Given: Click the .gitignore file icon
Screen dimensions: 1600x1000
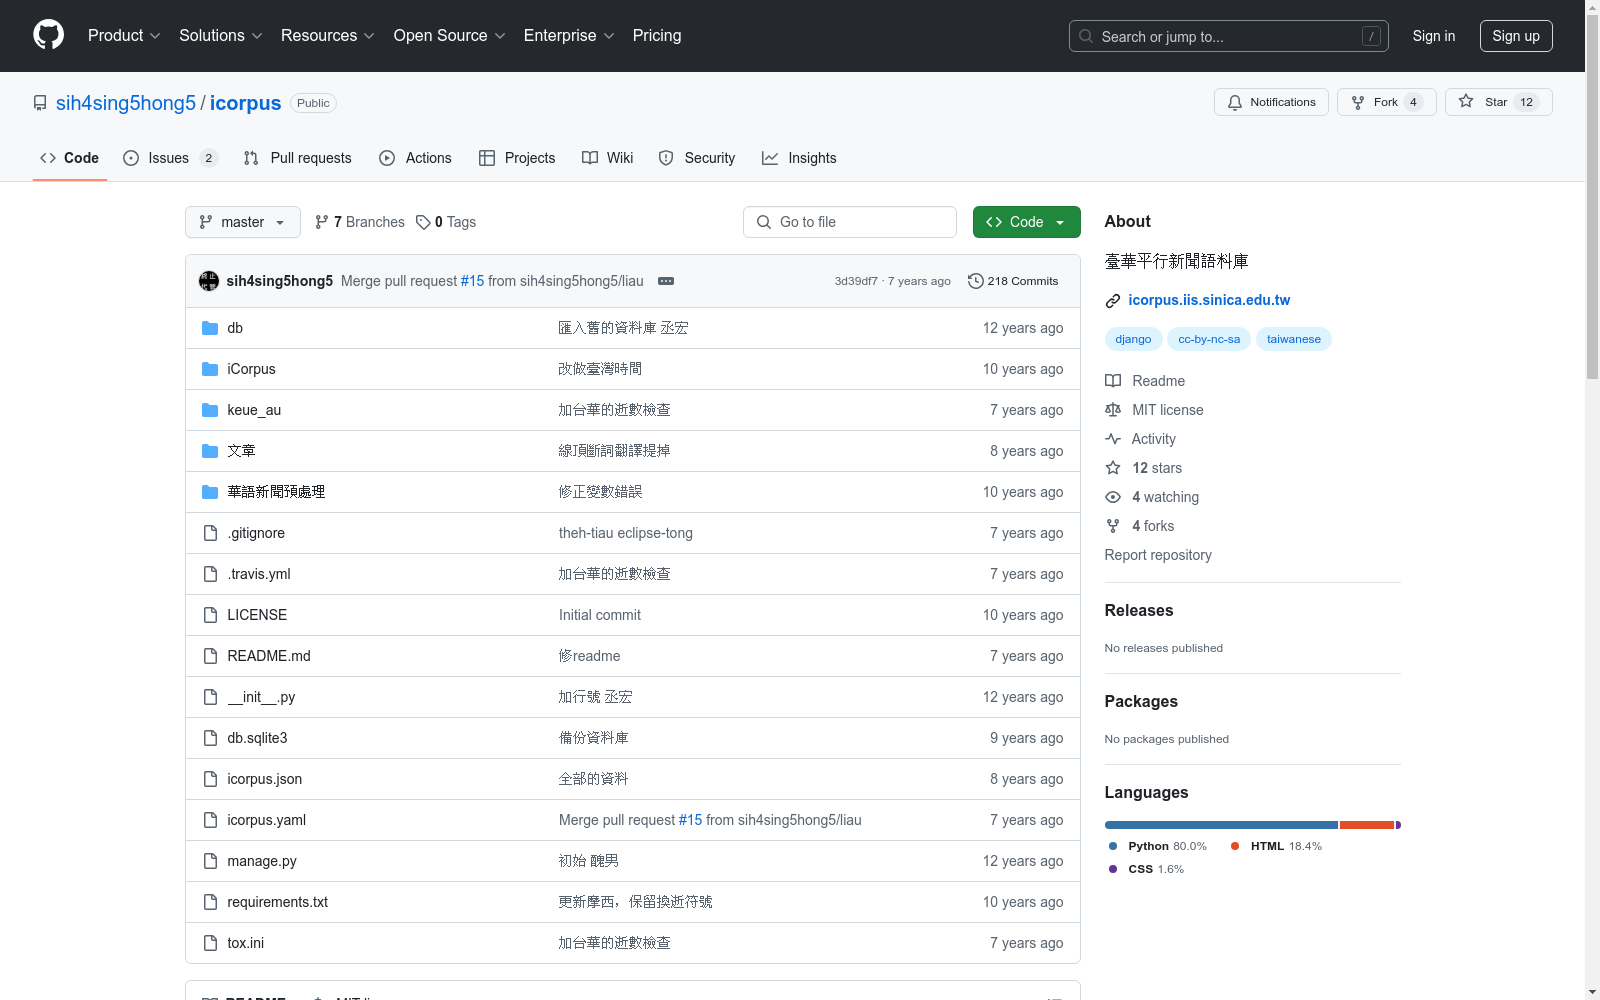Looking at the screenshot, I should click(x=210, y=533).
